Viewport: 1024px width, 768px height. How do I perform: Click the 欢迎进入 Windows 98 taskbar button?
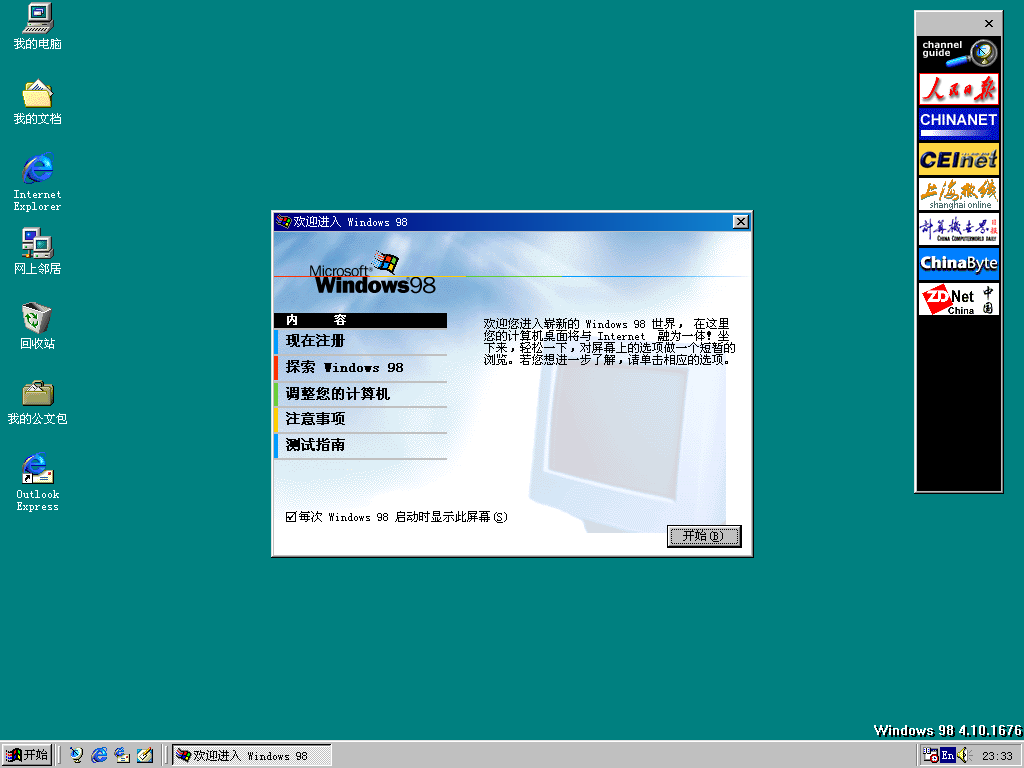252,755
